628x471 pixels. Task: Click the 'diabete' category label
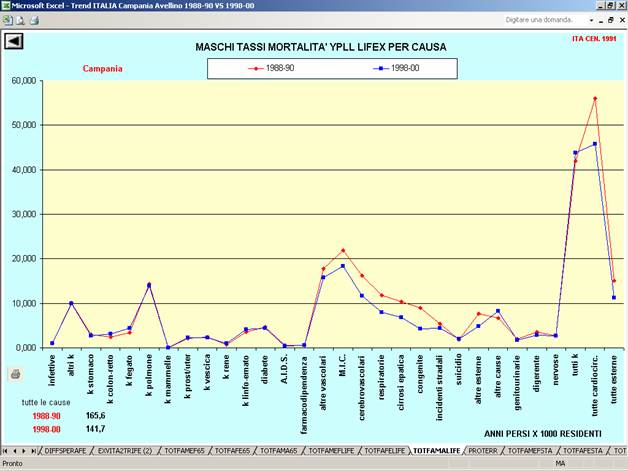click(x=265, y=370)
